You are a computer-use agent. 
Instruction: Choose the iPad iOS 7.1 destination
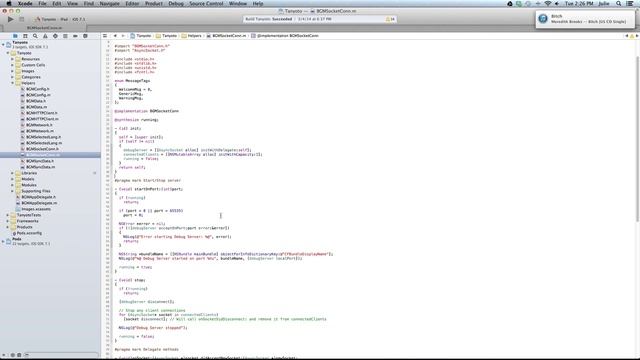73,19
